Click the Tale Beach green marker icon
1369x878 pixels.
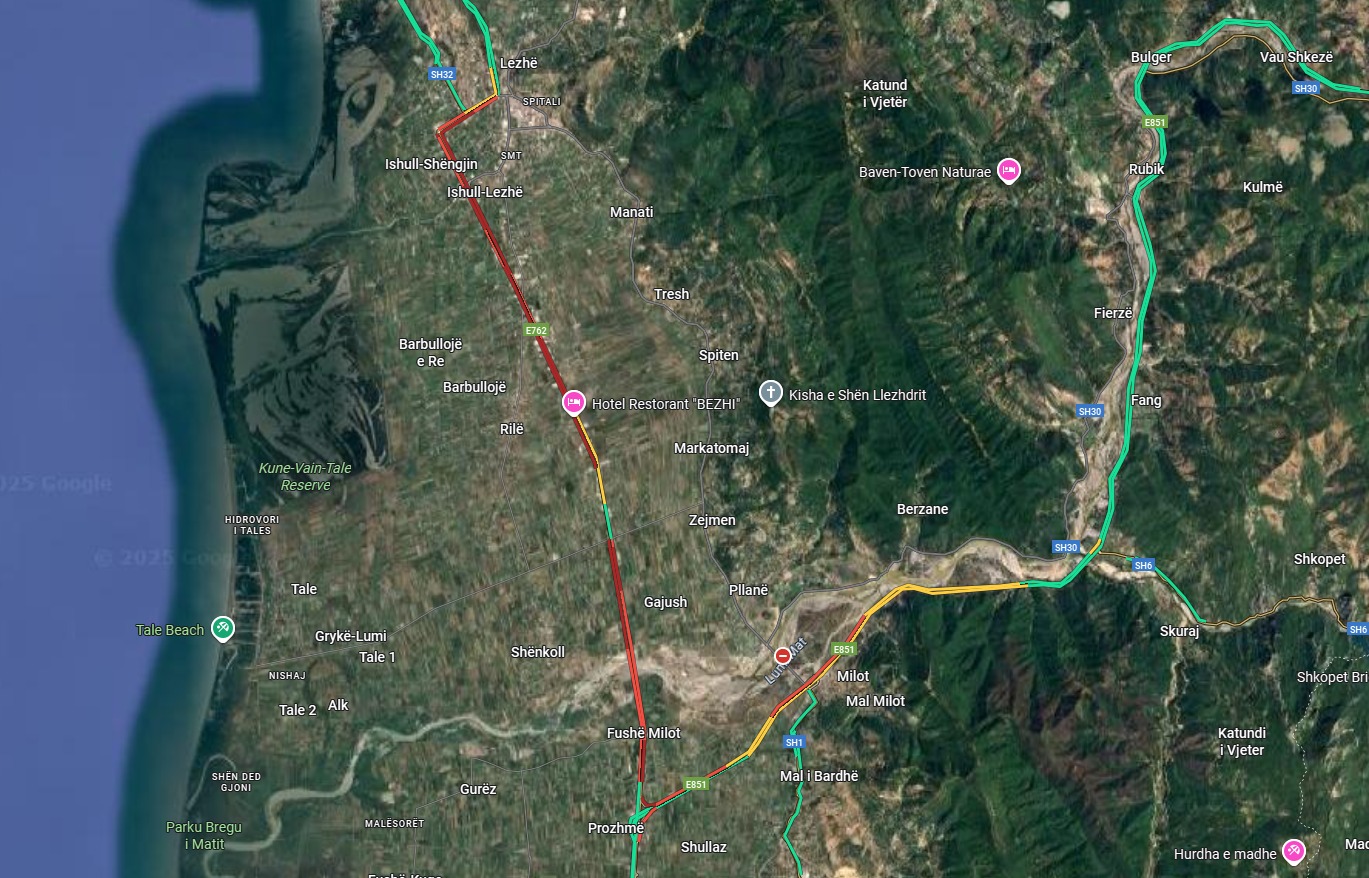tap(223, 629)
